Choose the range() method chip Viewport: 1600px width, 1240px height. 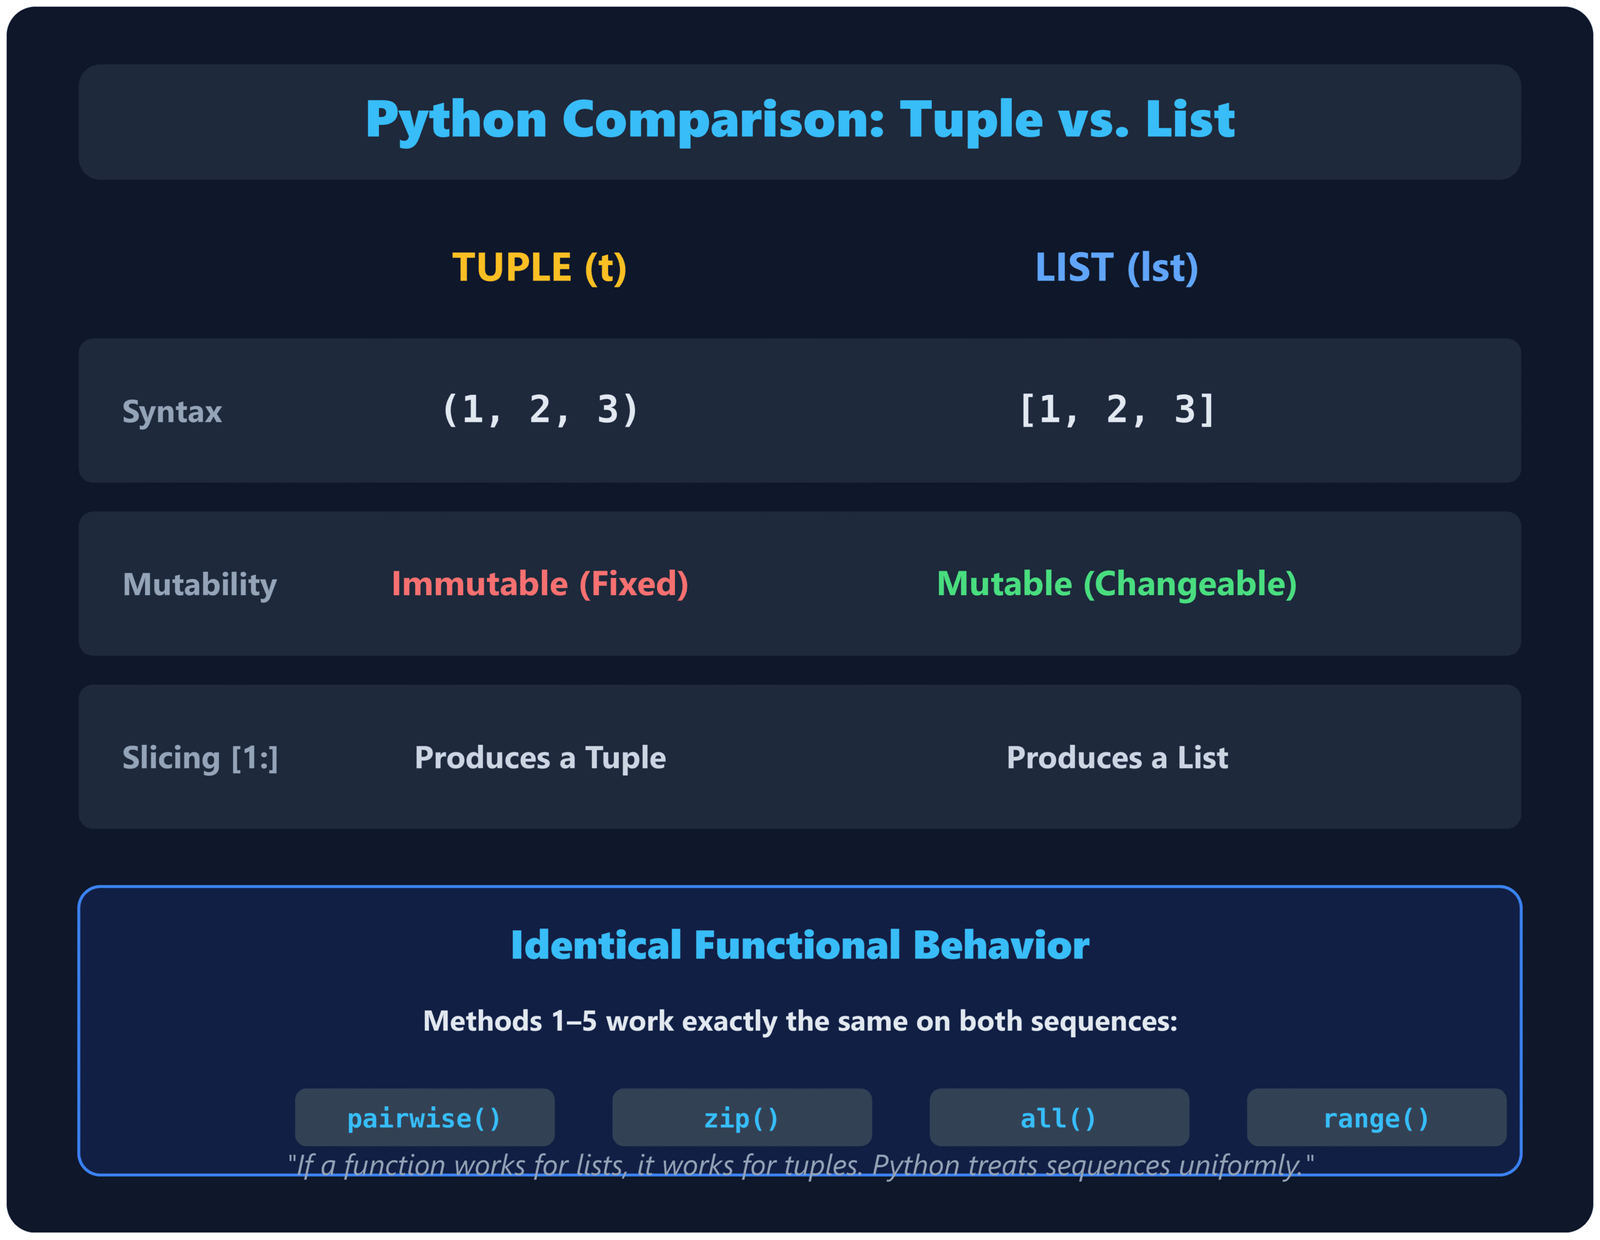(1376, 1117)
